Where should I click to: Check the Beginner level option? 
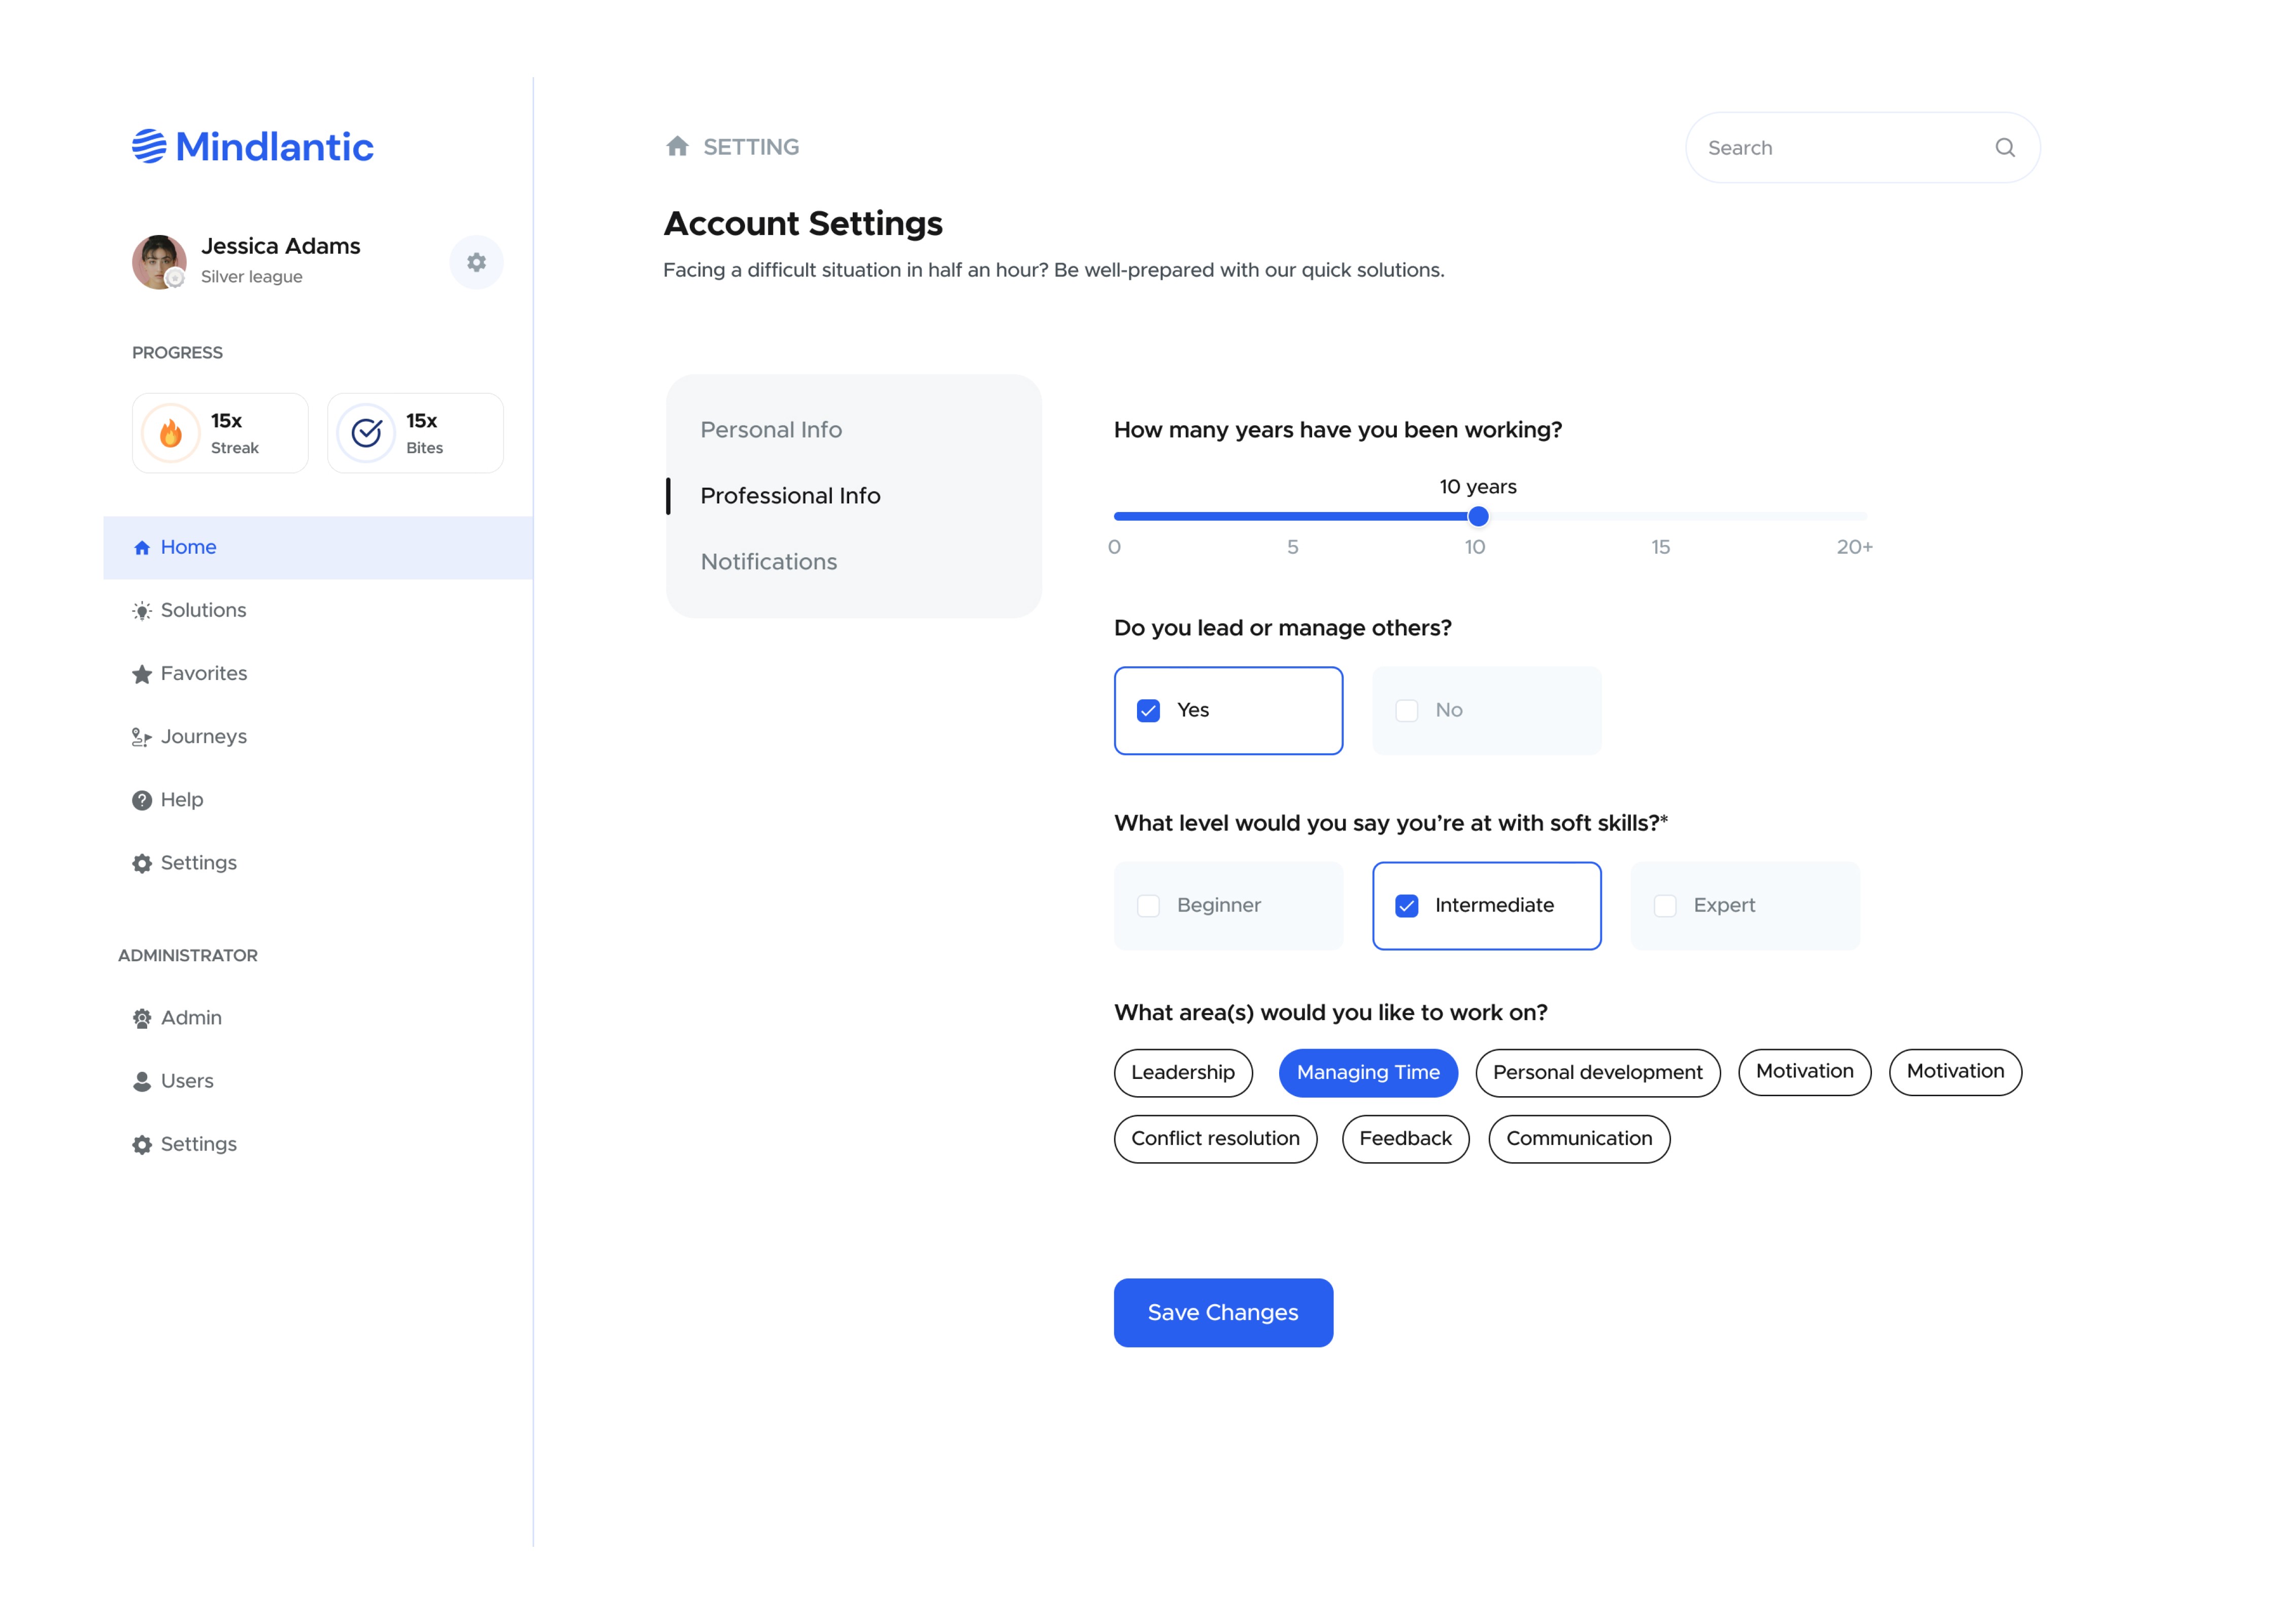(x=1148, y=905)
